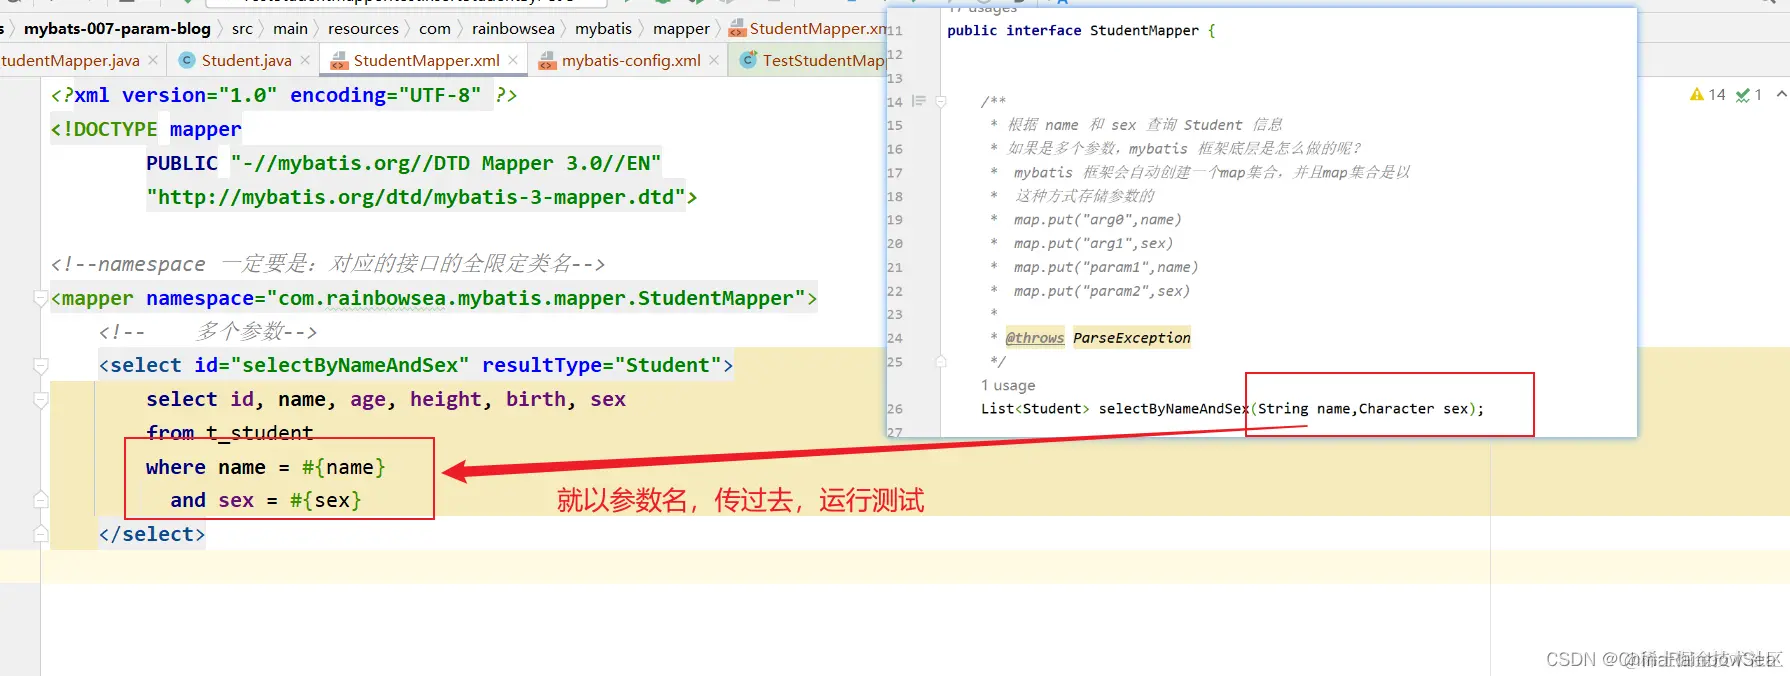The image size is (1790, 676).
Task: Click closing '</select>' tag
Action: (151, 534)
